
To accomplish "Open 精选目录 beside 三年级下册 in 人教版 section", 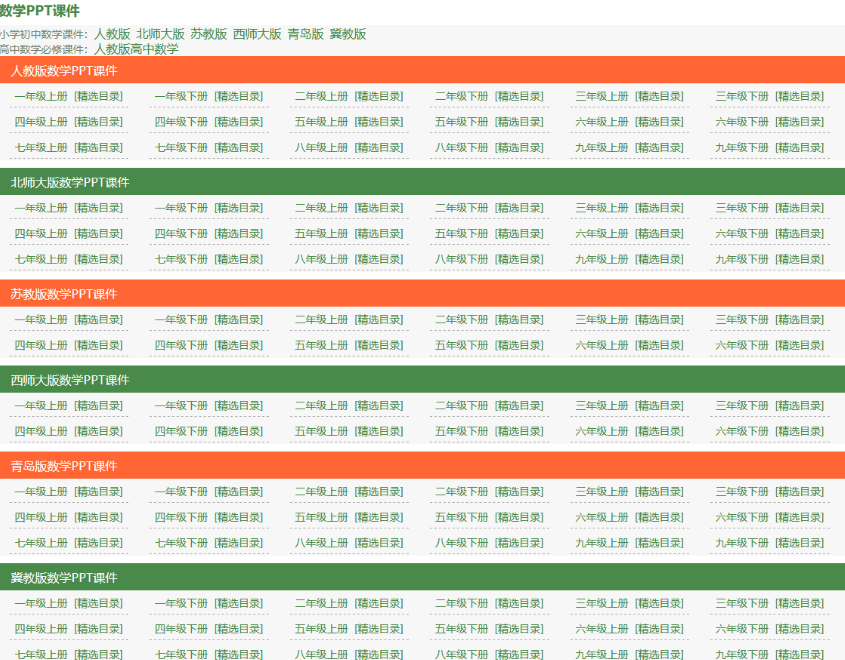I will click(x=800, y=97).
